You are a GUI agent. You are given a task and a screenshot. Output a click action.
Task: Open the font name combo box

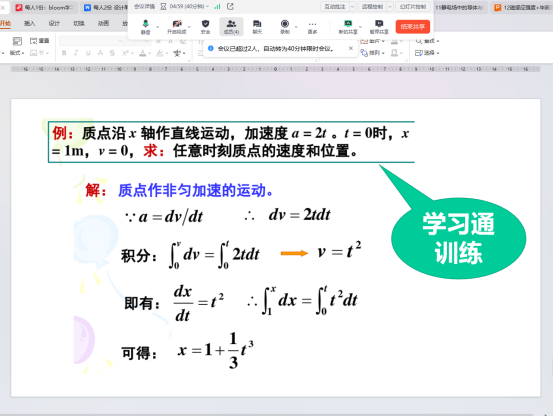click(x=91, y=41)
